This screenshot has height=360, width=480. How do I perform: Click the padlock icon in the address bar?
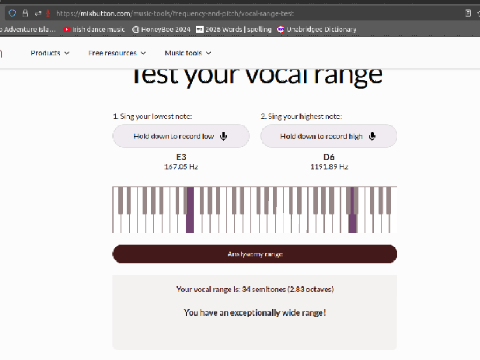click(x=25, y=13)
